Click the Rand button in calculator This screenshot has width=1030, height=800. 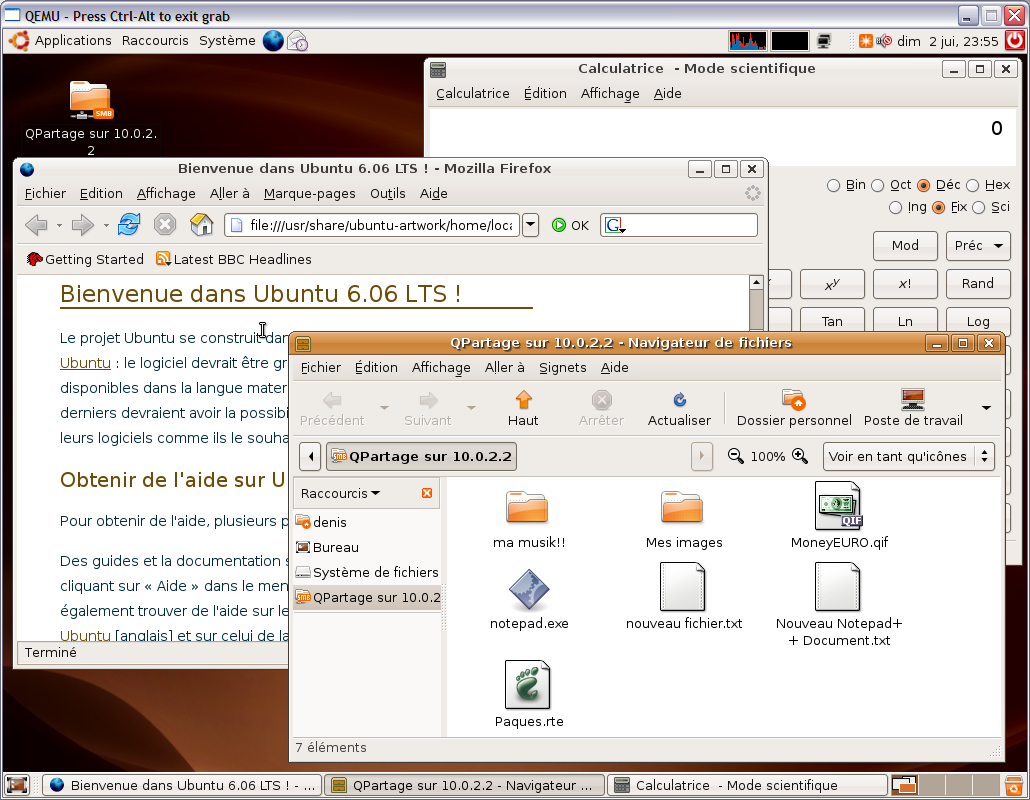coord(978,284)
